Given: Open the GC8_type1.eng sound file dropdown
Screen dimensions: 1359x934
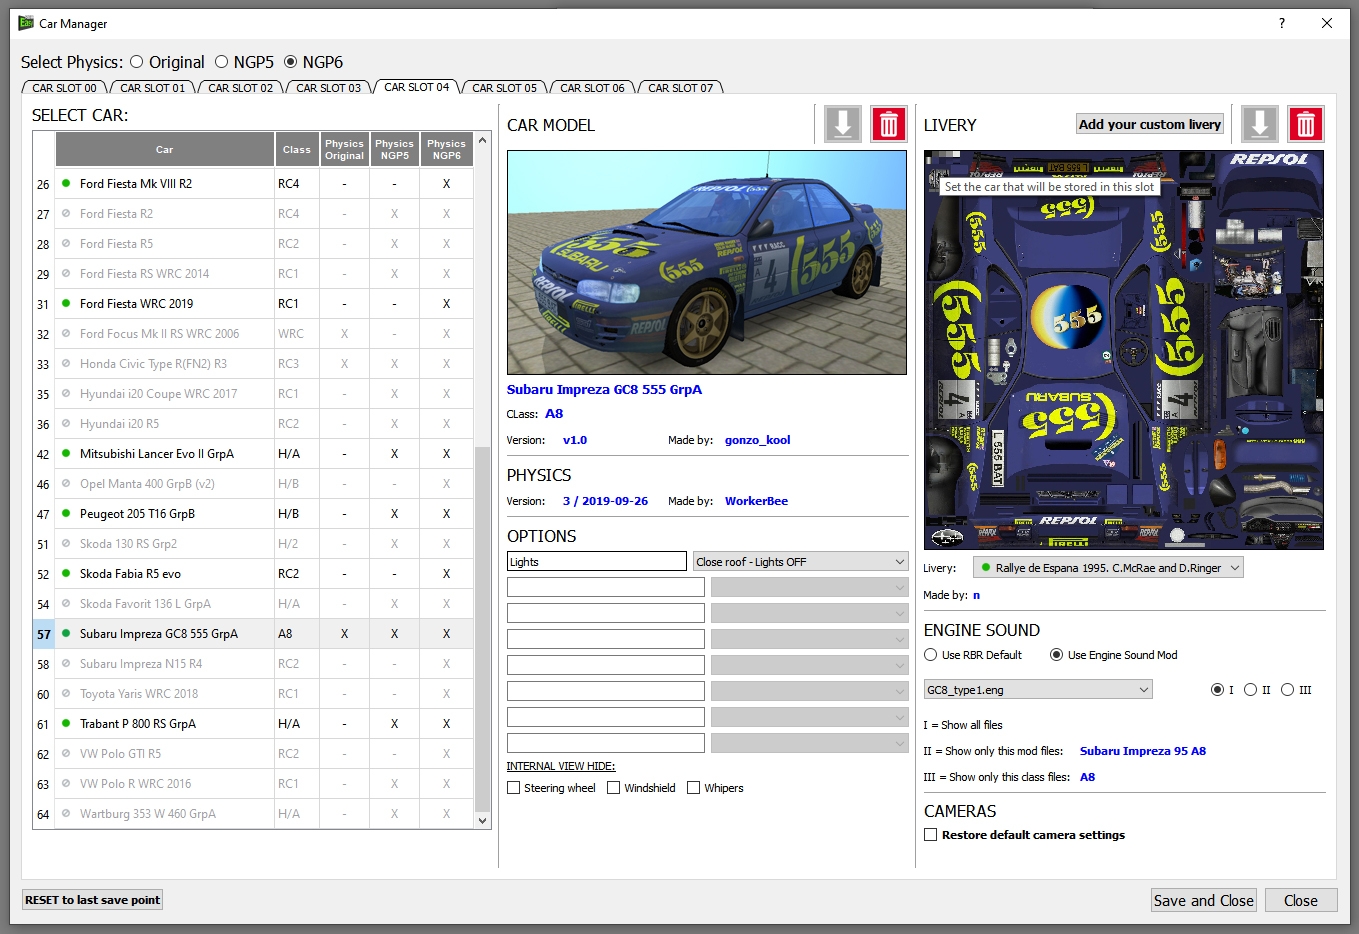Looking at the screenshot, I should point(1038,689).
